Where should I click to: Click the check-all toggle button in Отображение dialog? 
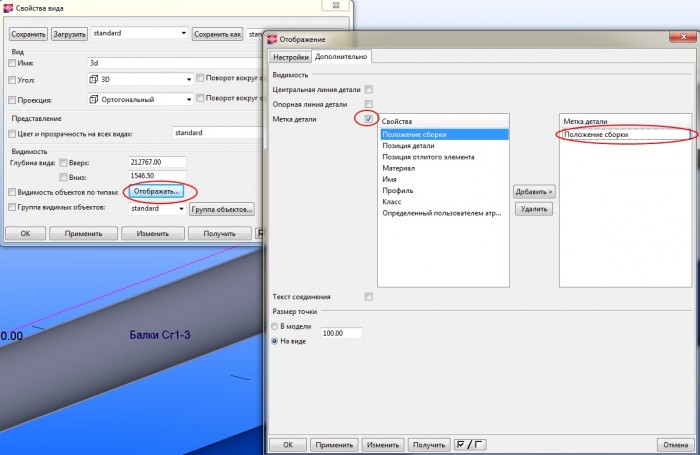click(x=468, y=444)
